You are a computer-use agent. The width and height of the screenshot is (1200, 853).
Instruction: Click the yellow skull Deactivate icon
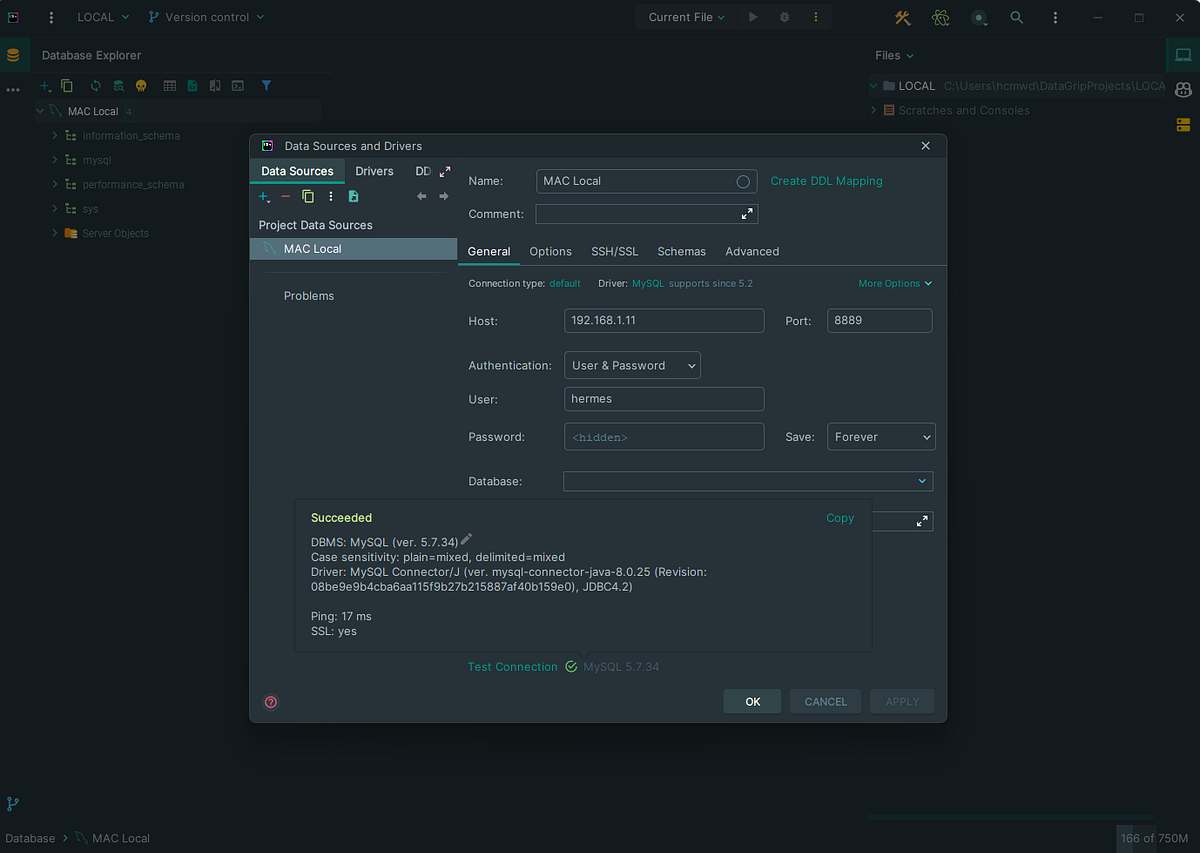(x=141, y=86)
